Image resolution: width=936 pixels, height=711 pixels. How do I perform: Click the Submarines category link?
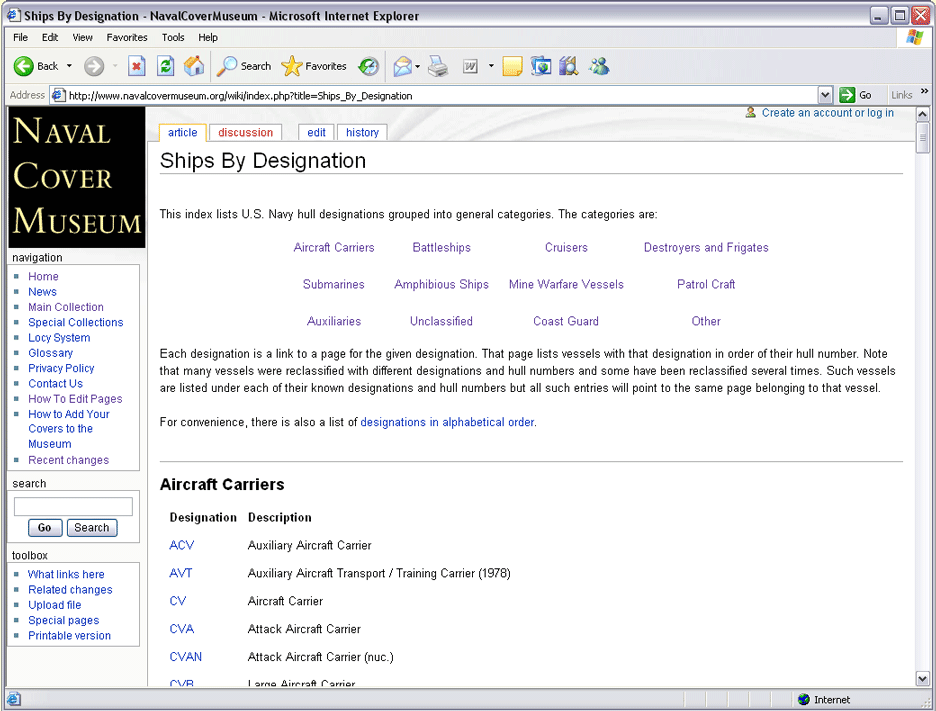click(334, 284)
